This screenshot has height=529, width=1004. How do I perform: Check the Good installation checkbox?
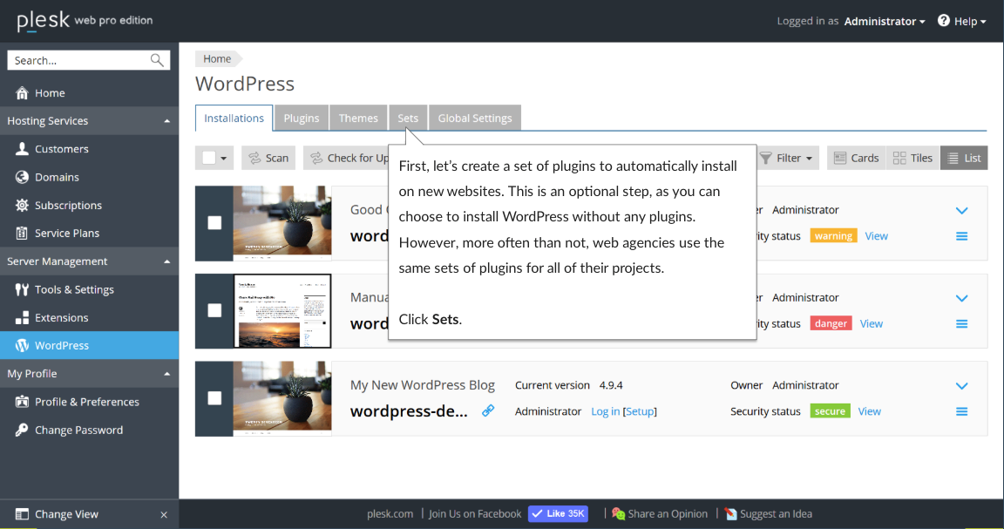pos(215,223)
